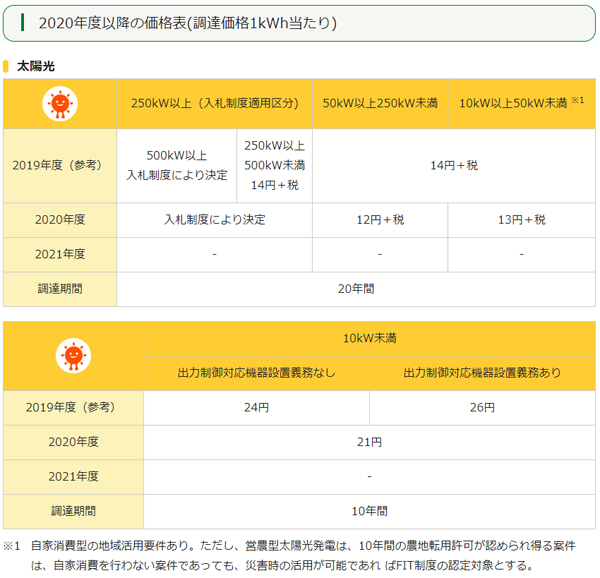Click the 2021年度 dash under 10kW以上50kW未満 column
600x578 pixels.
coord(522,254)
